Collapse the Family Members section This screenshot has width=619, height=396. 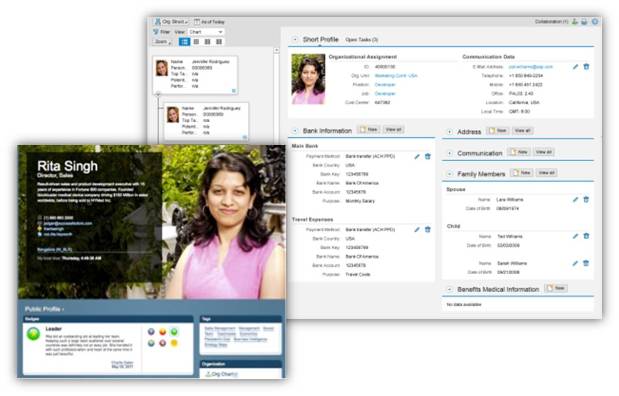[449, 174]
